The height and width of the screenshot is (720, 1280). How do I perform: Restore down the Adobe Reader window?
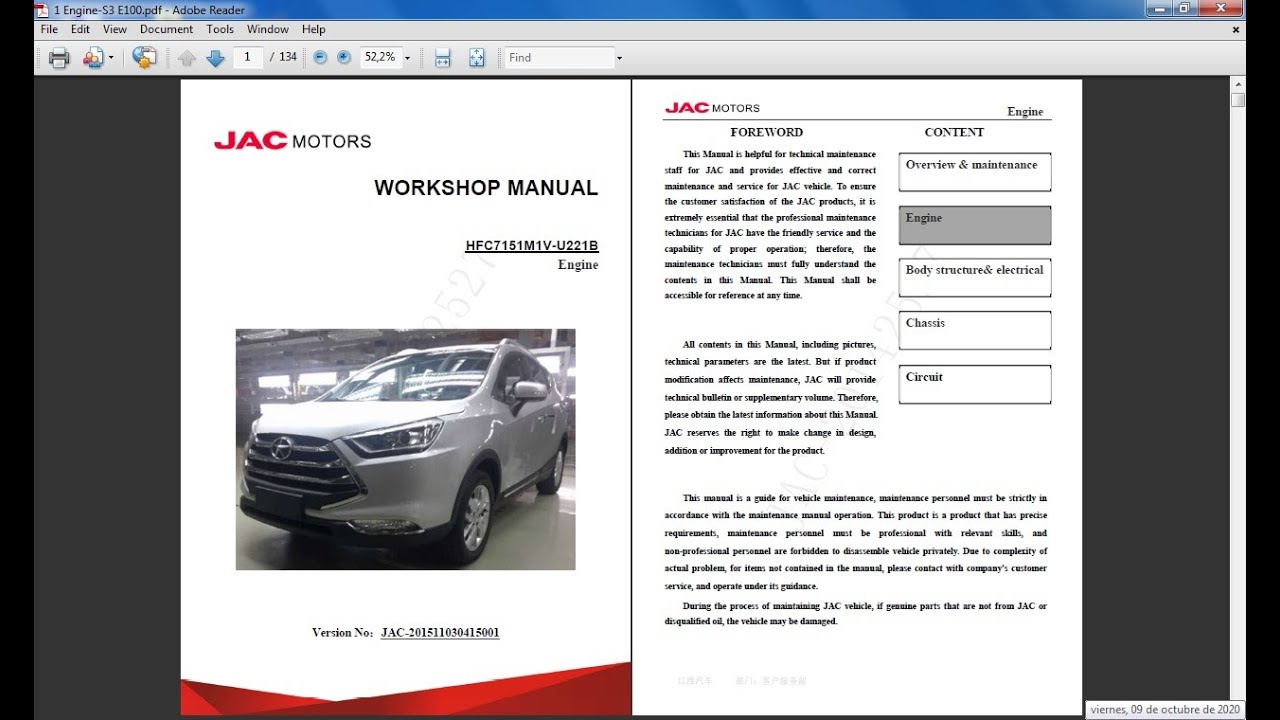tap(1184, 8)
